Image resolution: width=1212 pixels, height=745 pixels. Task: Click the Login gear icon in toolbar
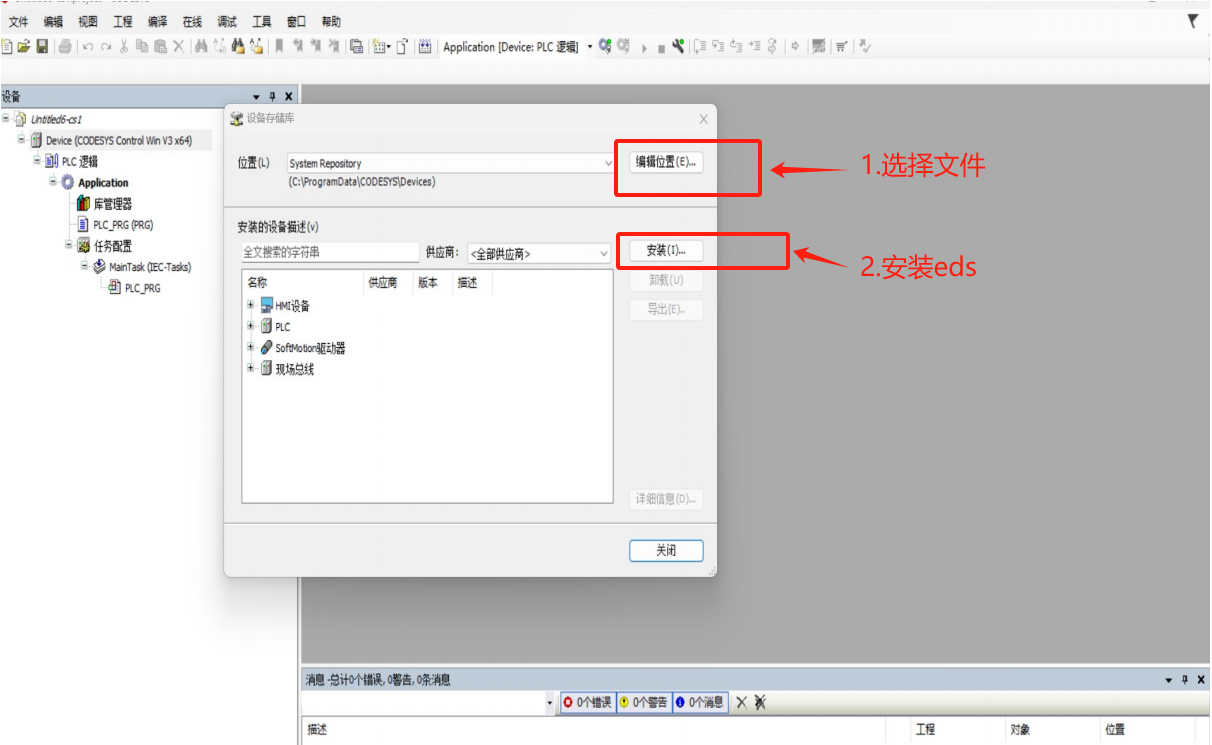click(x=605, y=46)
